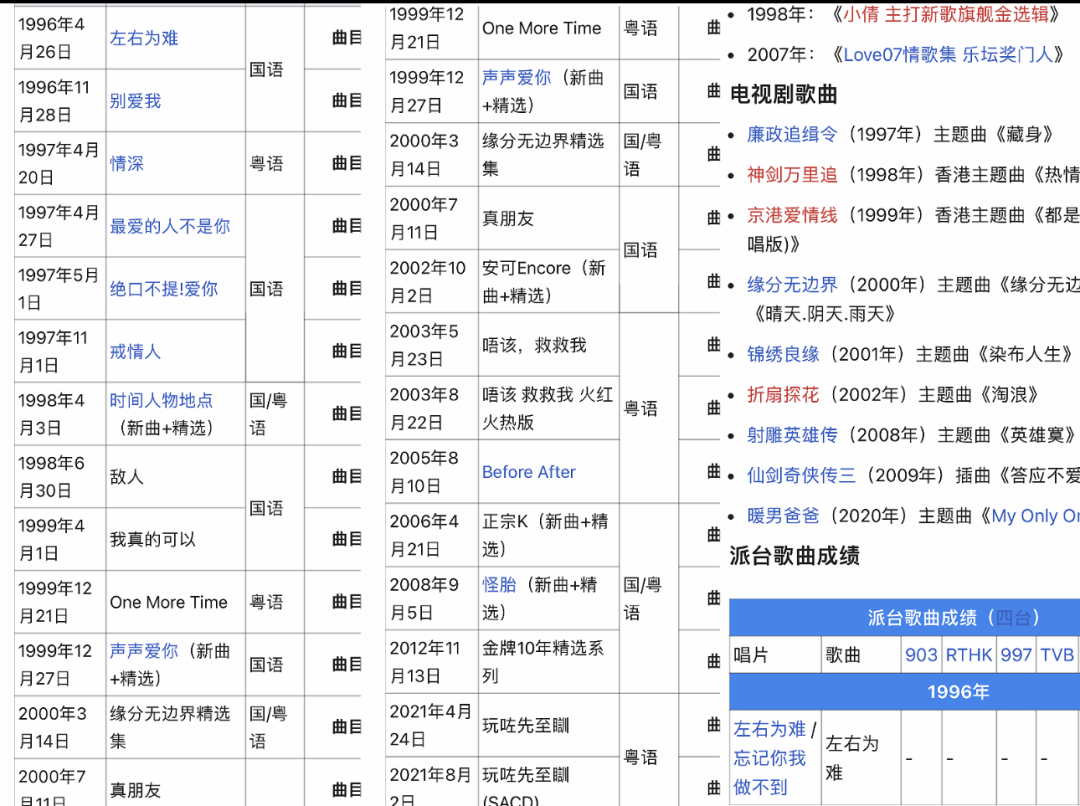Select the 2002年10月2日 date cell
The image size is (1080, 806).
pyautogui.click(x=432, y=282)
